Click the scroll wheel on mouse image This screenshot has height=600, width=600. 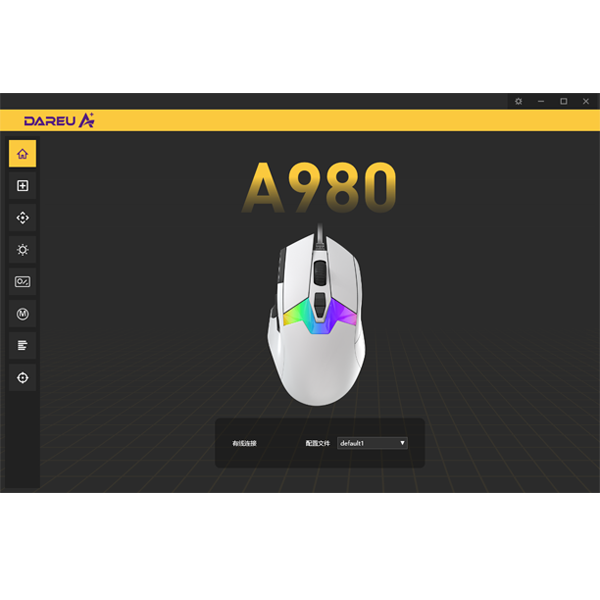(318, 269)
